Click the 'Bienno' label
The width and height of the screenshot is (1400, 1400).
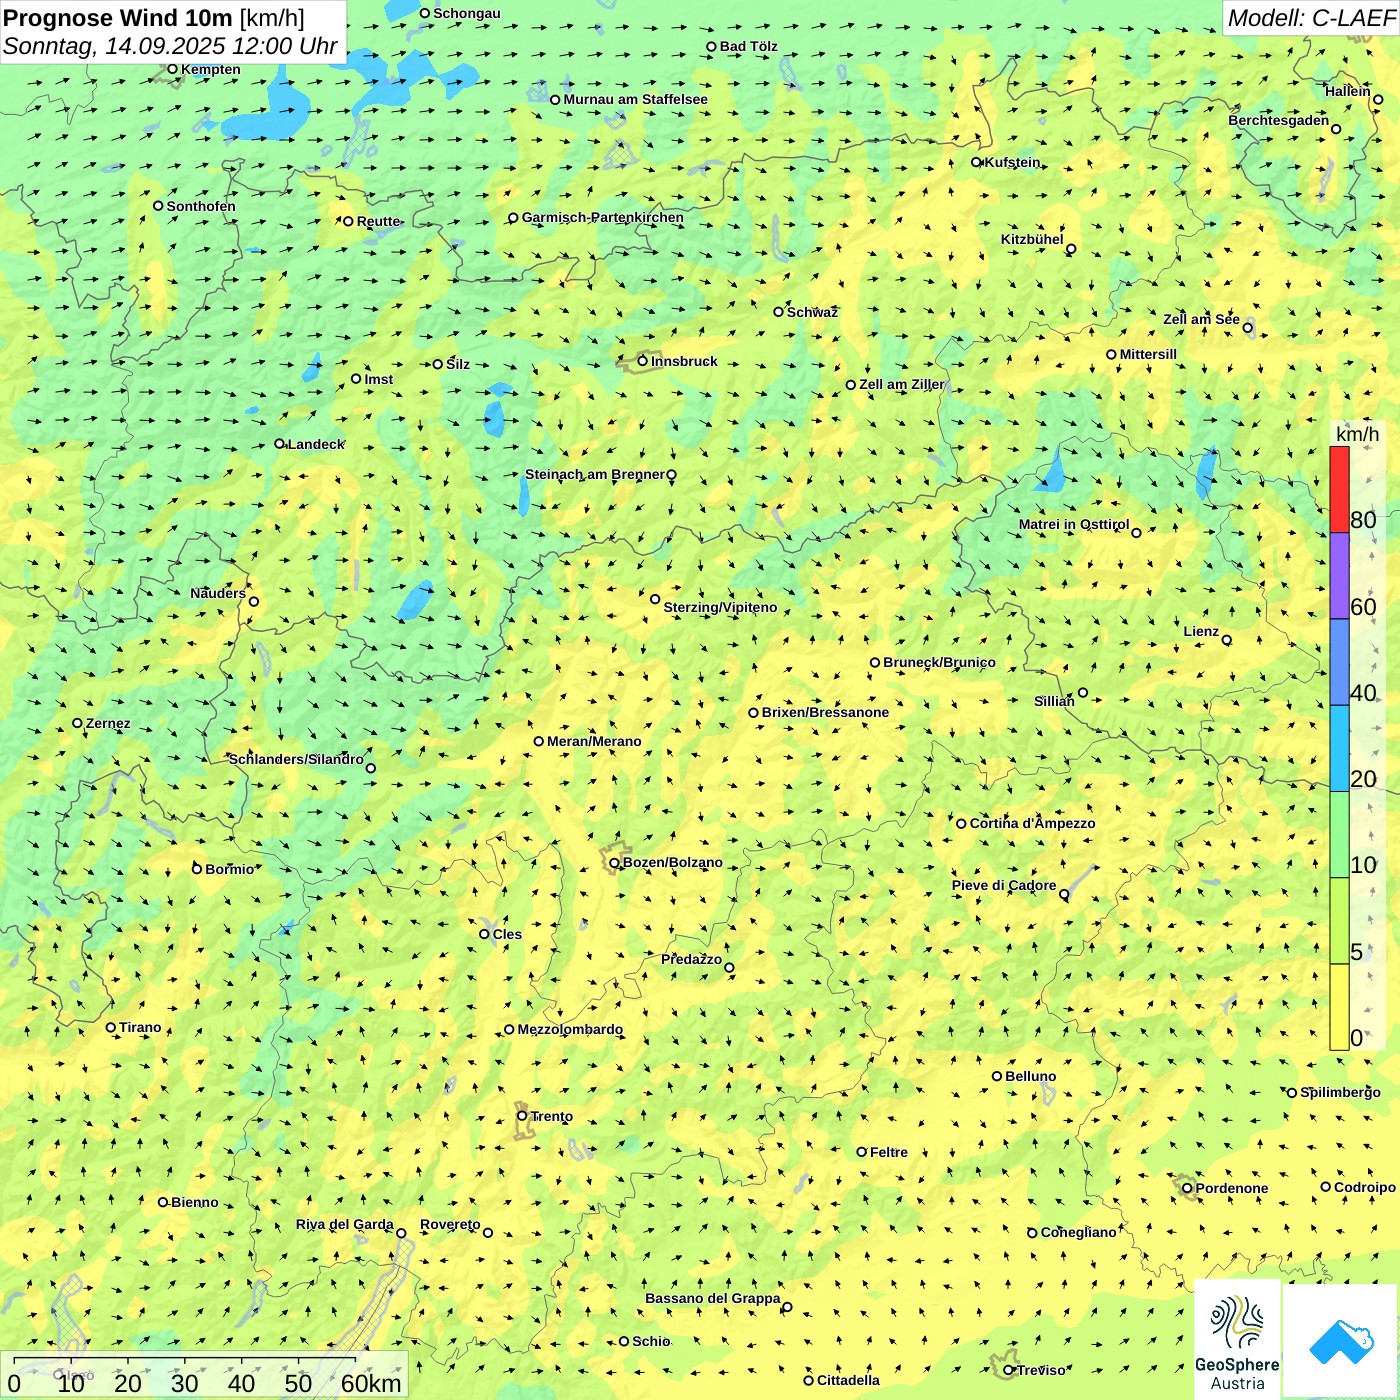pyautogui.click(x=194, y=1202)
